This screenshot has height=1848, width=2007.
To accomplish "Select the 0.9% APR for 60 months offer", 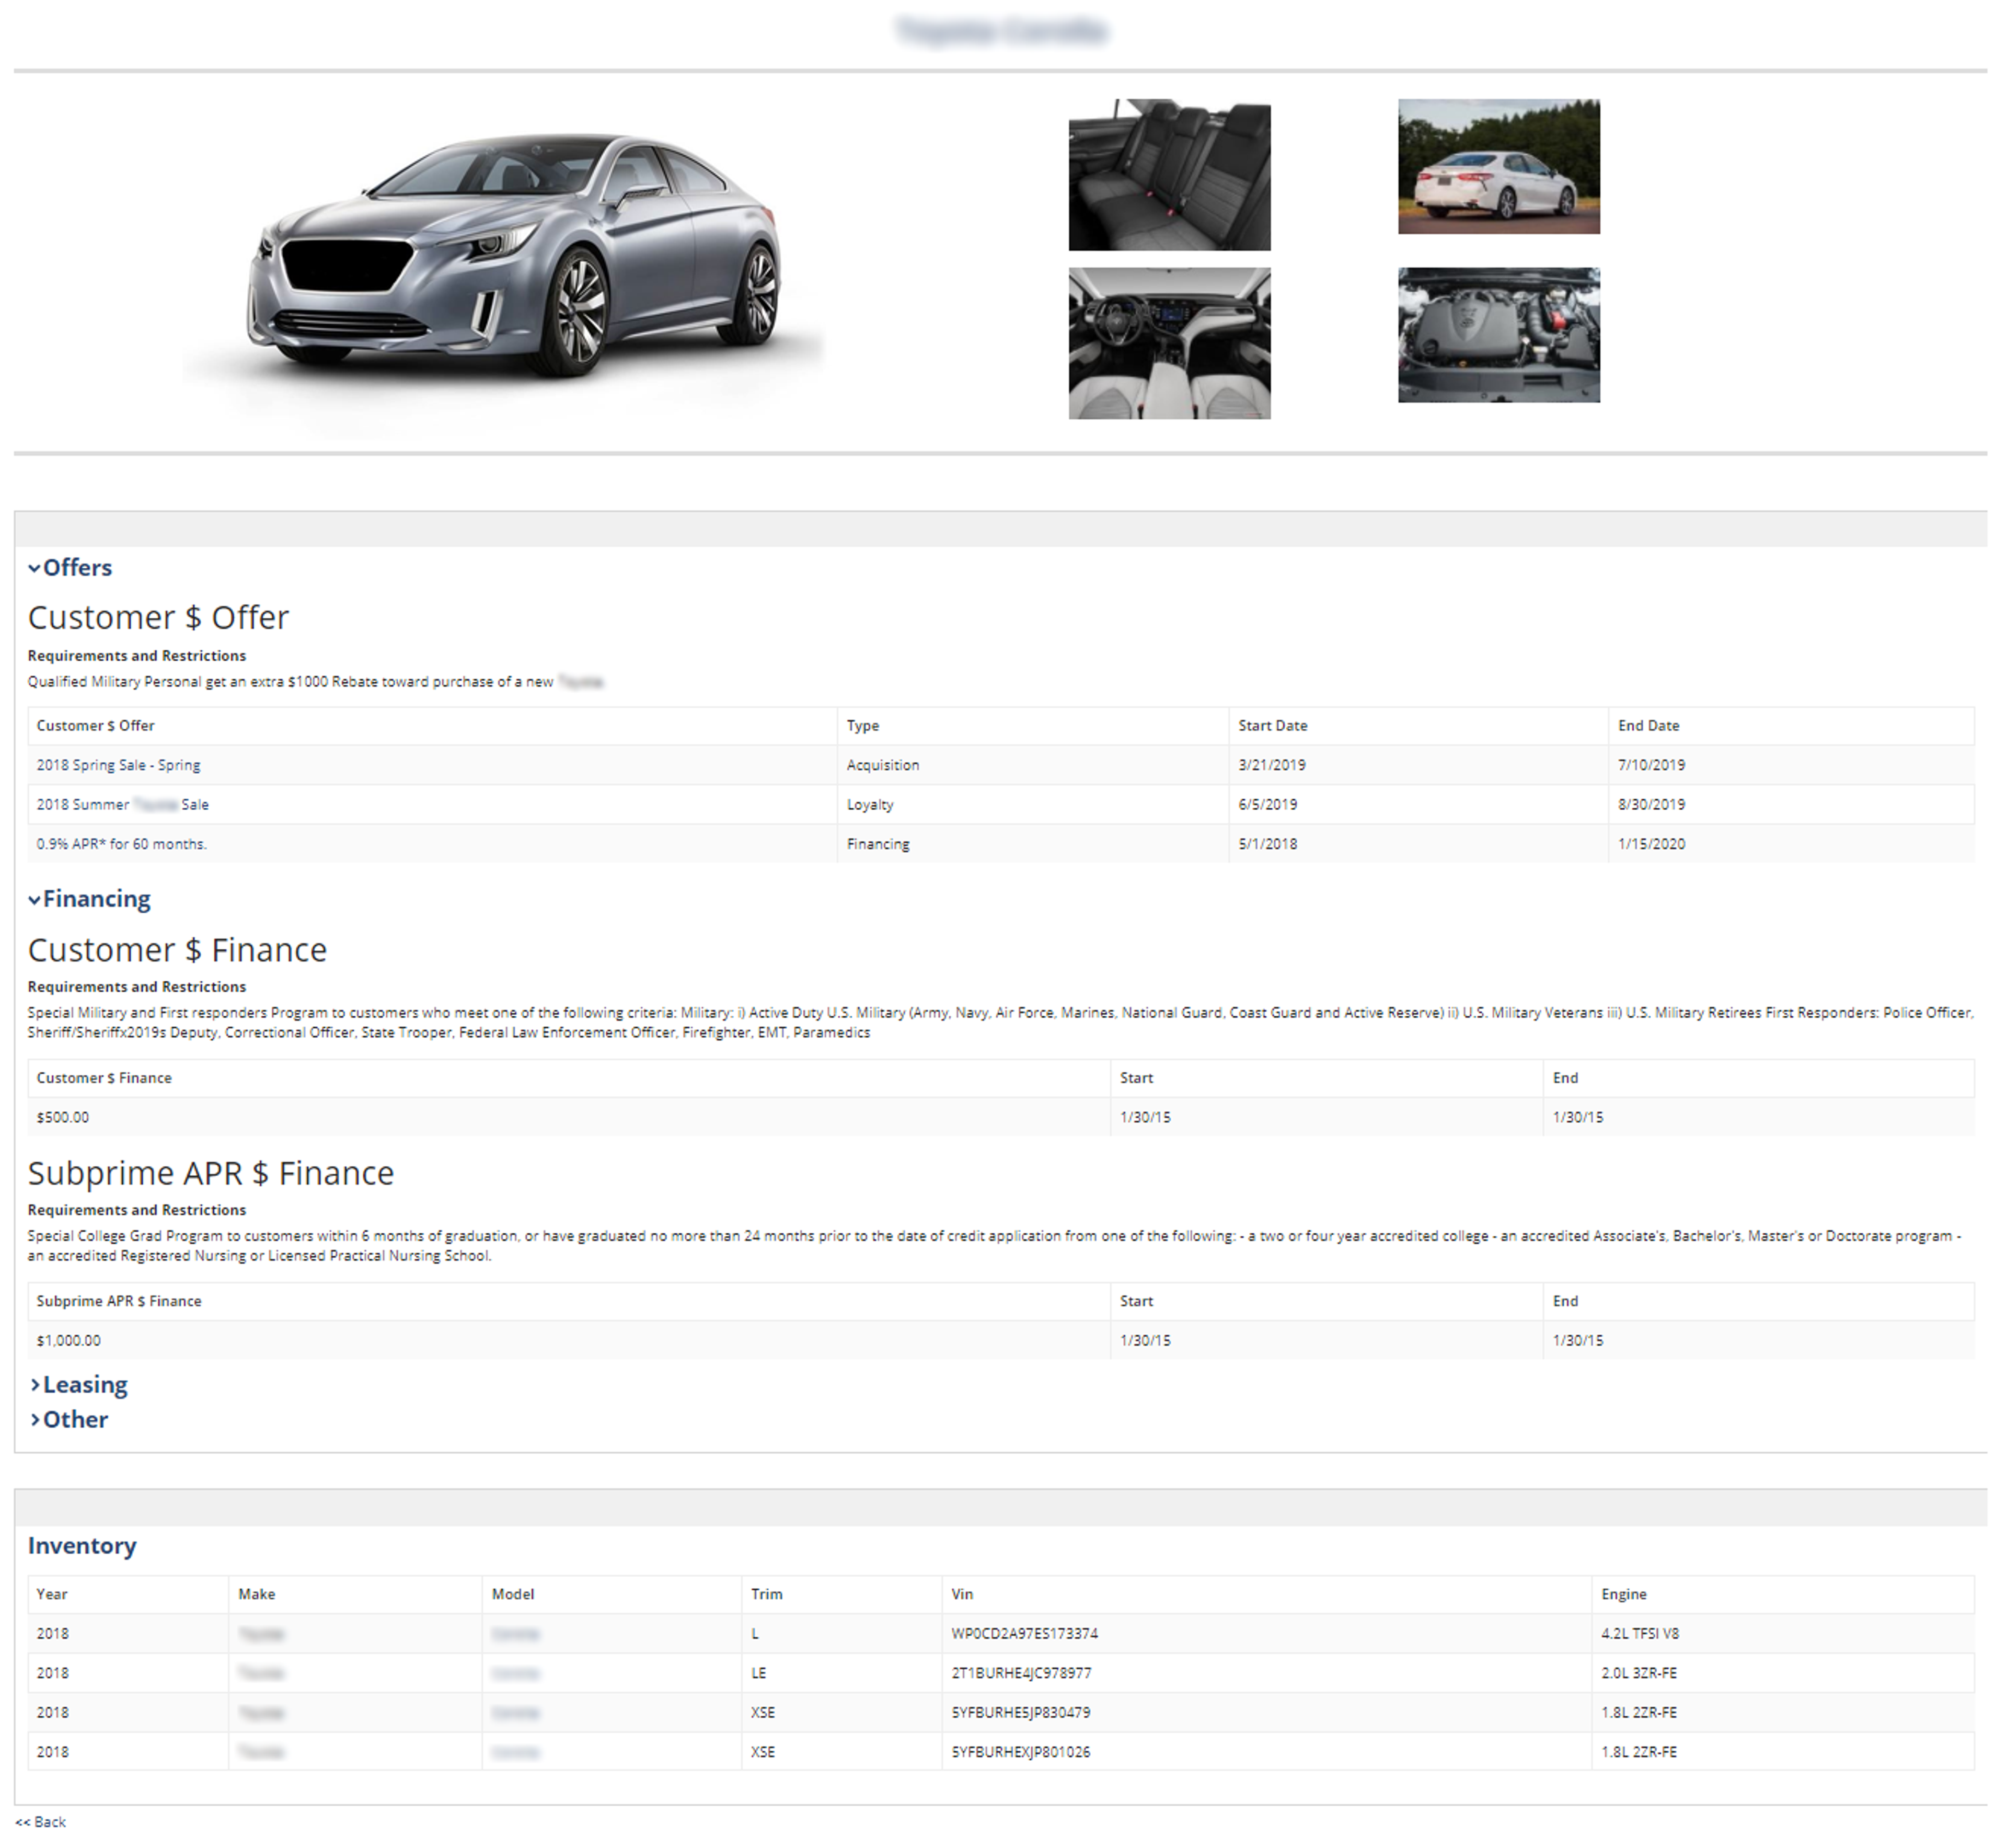I will pyautogui.click(x=121, y=844).
